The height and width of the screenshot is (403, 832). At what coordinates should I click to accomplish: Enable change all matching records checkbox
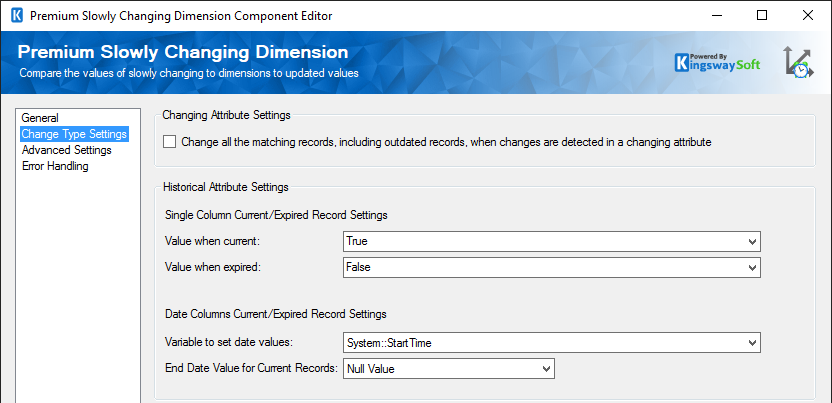pos(169,142)
